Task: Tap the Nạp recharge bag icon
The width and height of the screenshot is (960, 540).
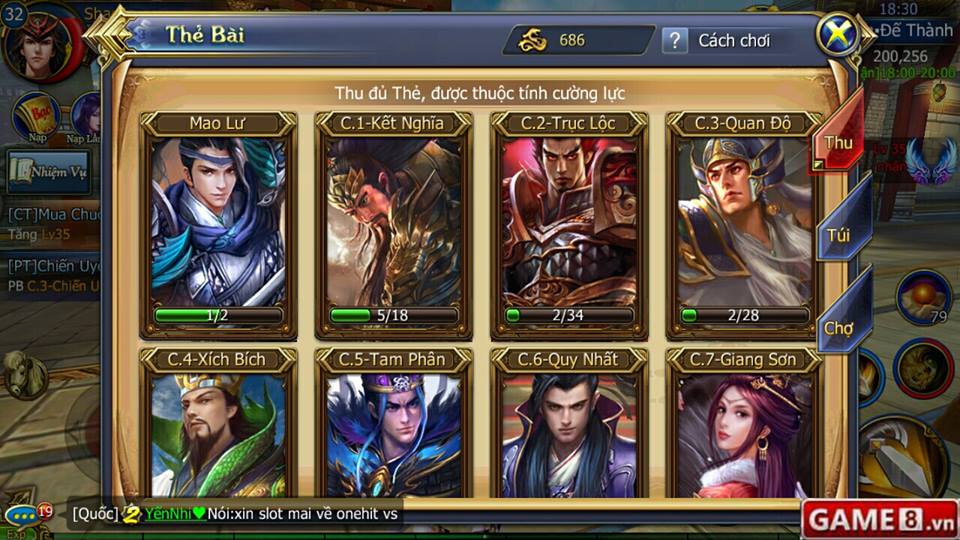Action: point(36,116)
